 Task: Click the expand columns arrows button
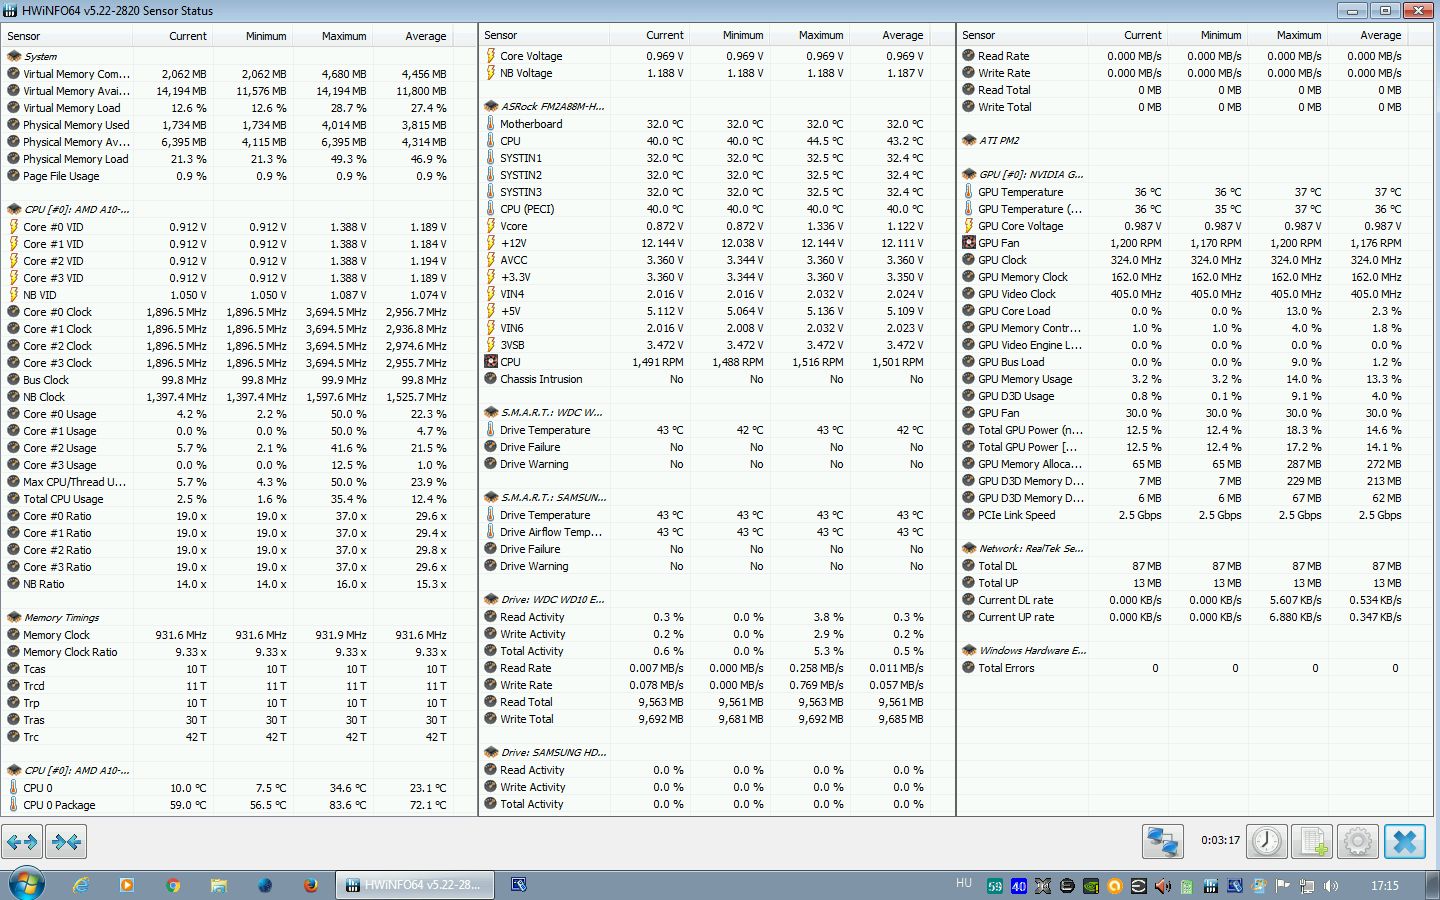22,841
